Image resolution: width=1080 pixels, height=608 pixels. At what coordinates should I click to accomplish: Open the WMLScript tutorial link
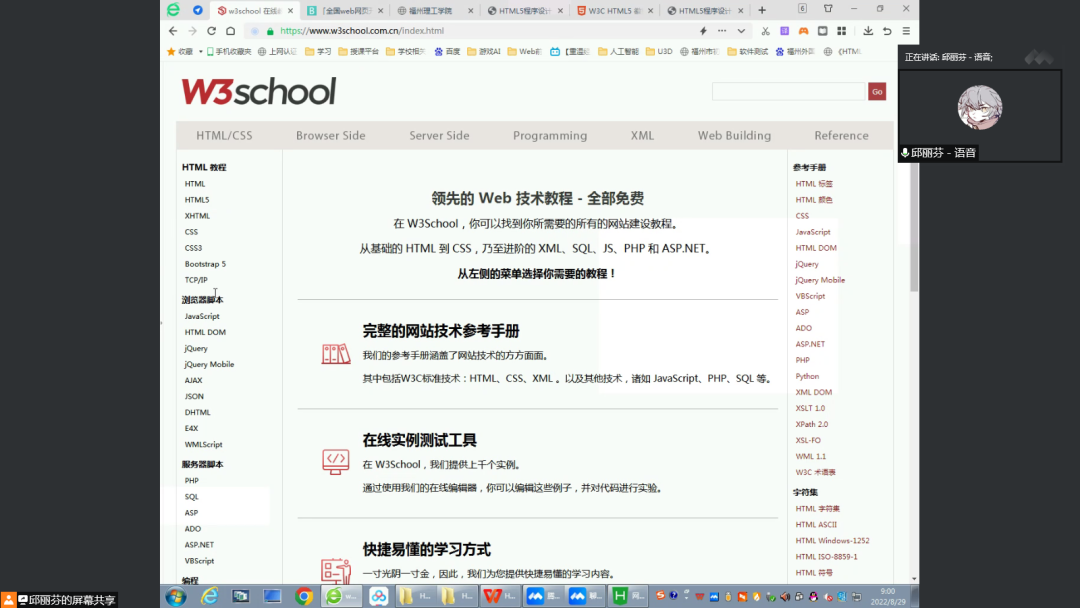pos(203,444)
